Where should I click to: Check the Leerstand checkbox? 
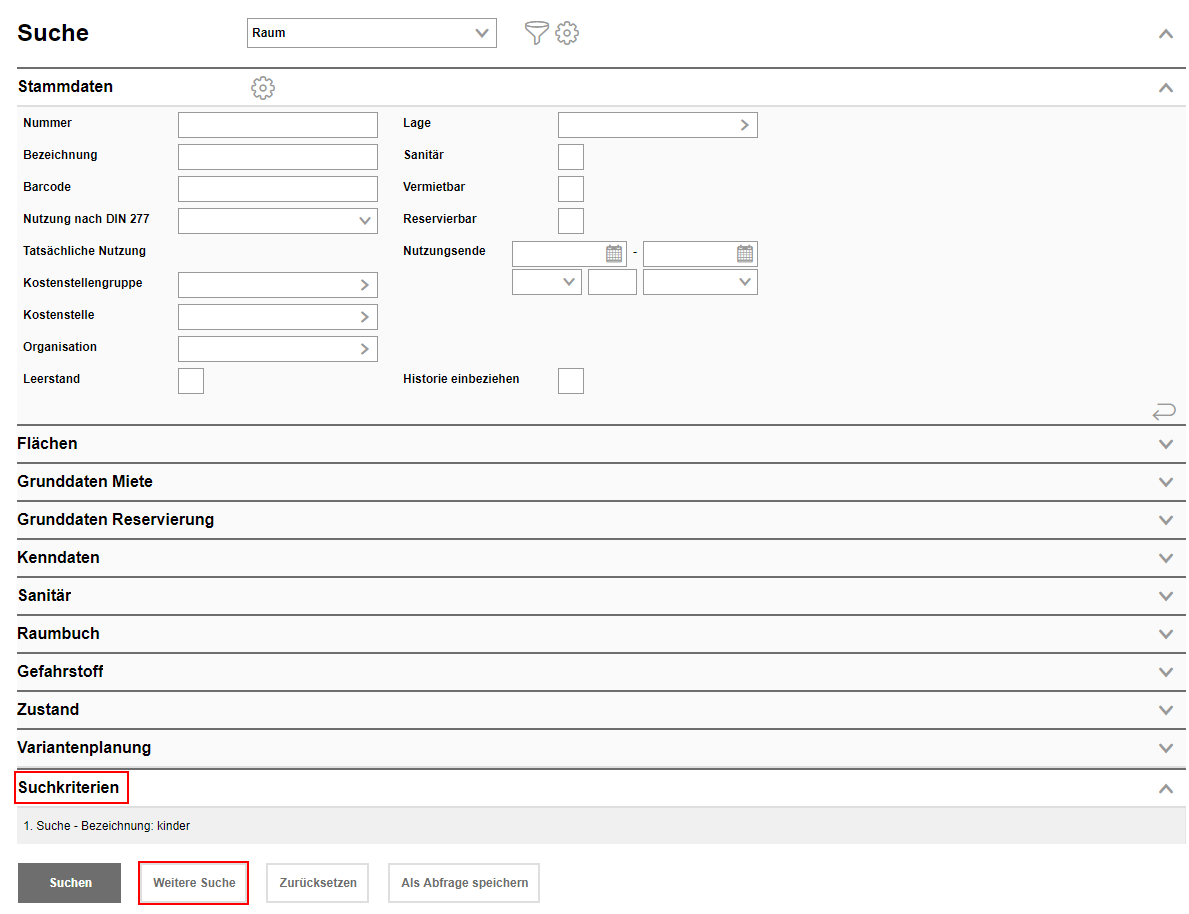coord(191,381)
